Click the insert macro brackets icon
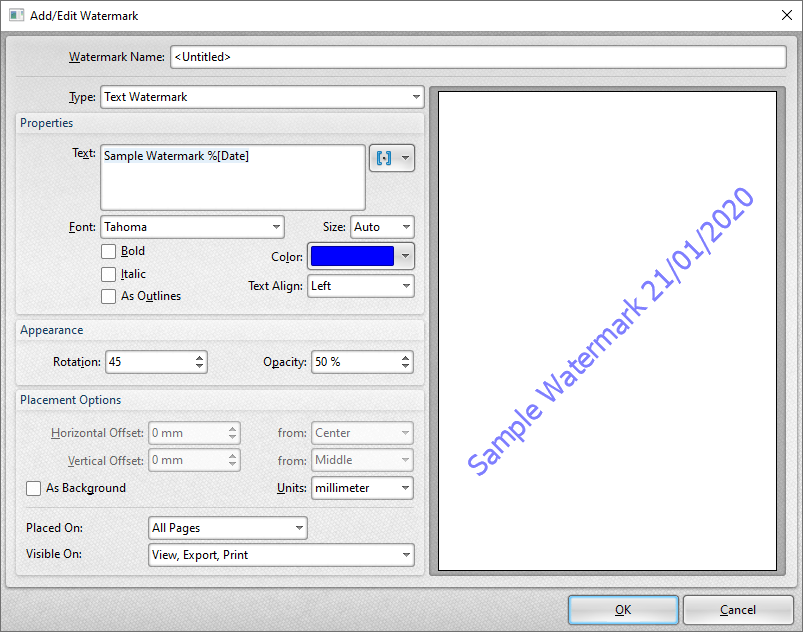Viewport: 803px width, 632px height. point(384,158)
